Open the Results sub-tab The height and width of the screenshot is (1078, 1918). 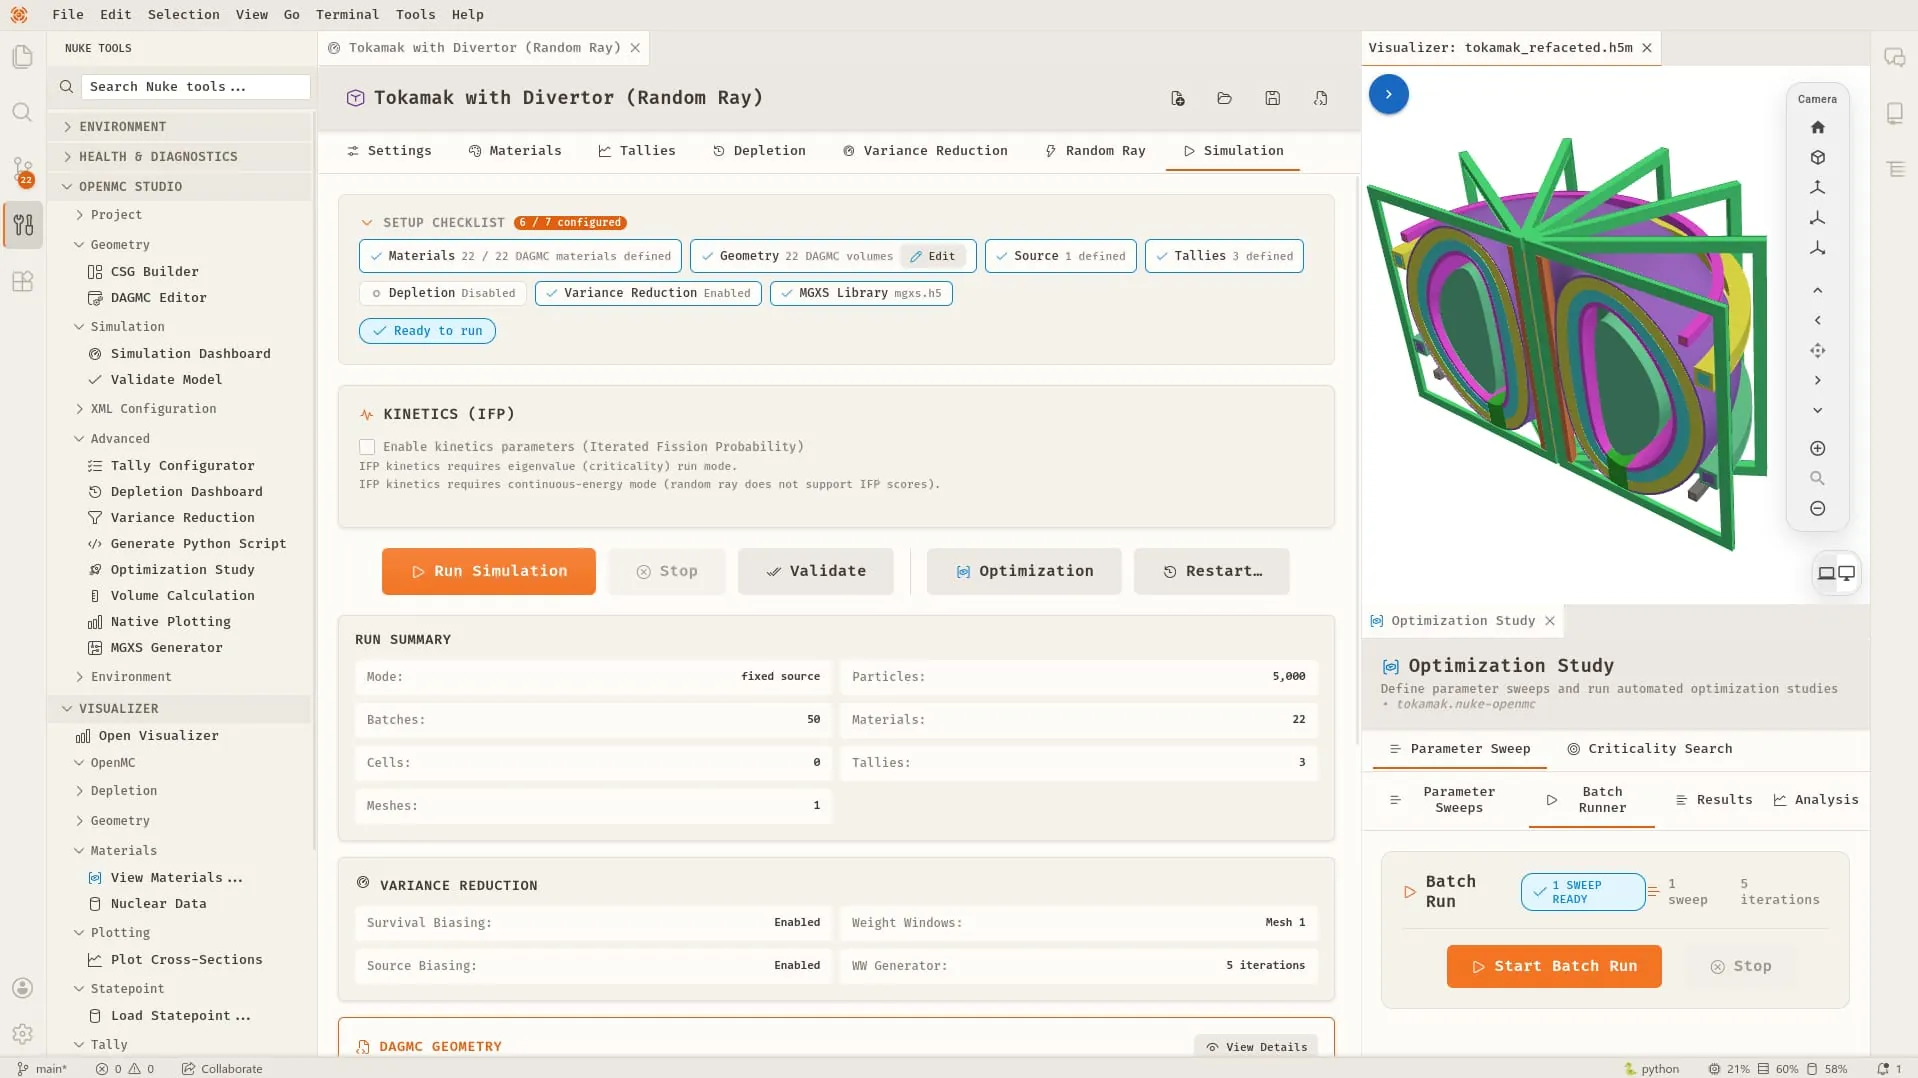click(1714, 800)
